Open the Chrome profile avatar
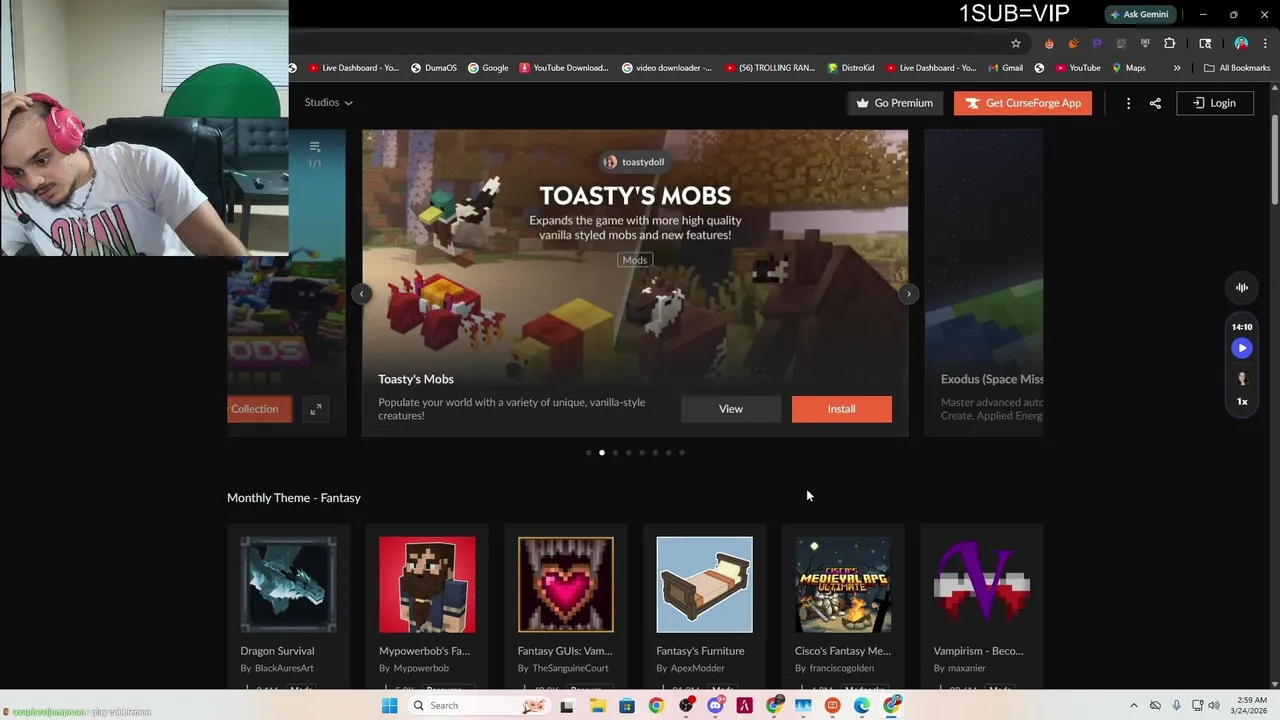The image size is (1280, 720). tap(1241, 43)
